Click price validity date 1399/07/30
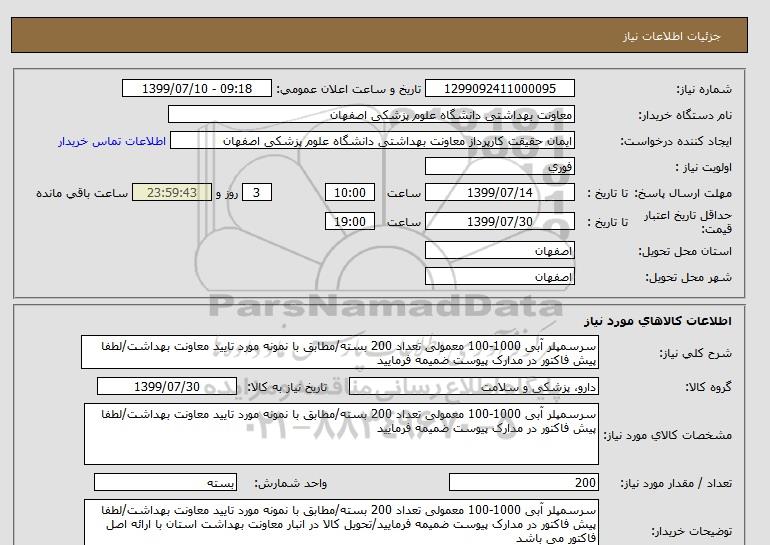The image size is (770, 545). tap(499, 221)
